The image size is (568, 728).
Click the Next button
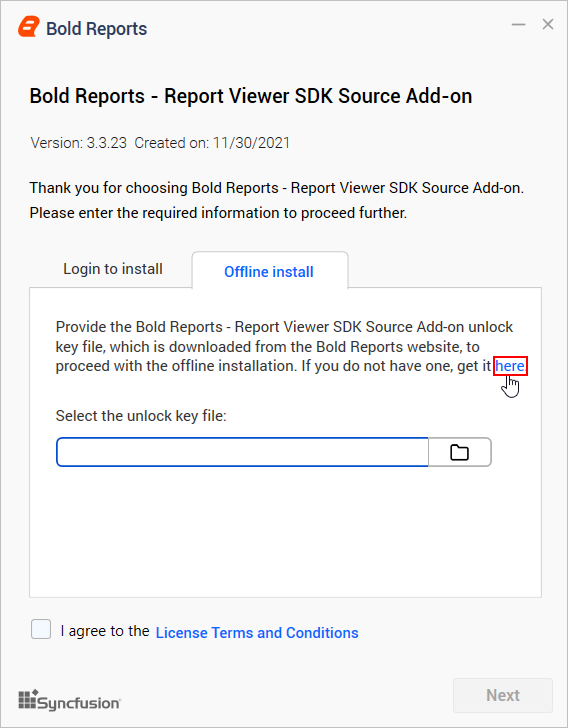pos(503,695)
